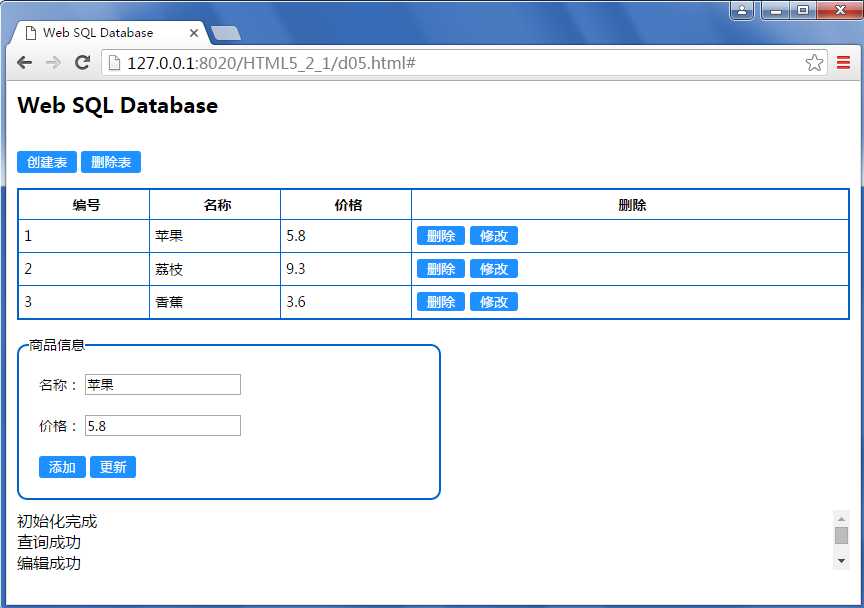Click the 更新 button
Viewport: 864px width, 608px height.
coord(113,467)
